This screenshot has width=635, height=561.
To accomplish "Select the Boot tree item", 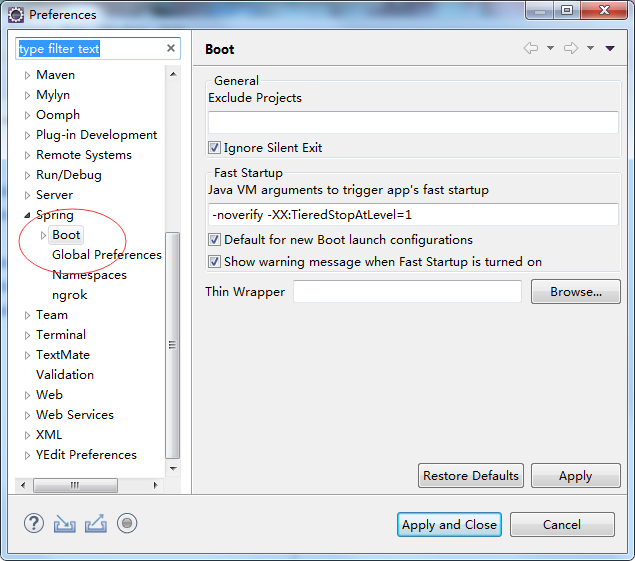I will (x=66, y=235).
